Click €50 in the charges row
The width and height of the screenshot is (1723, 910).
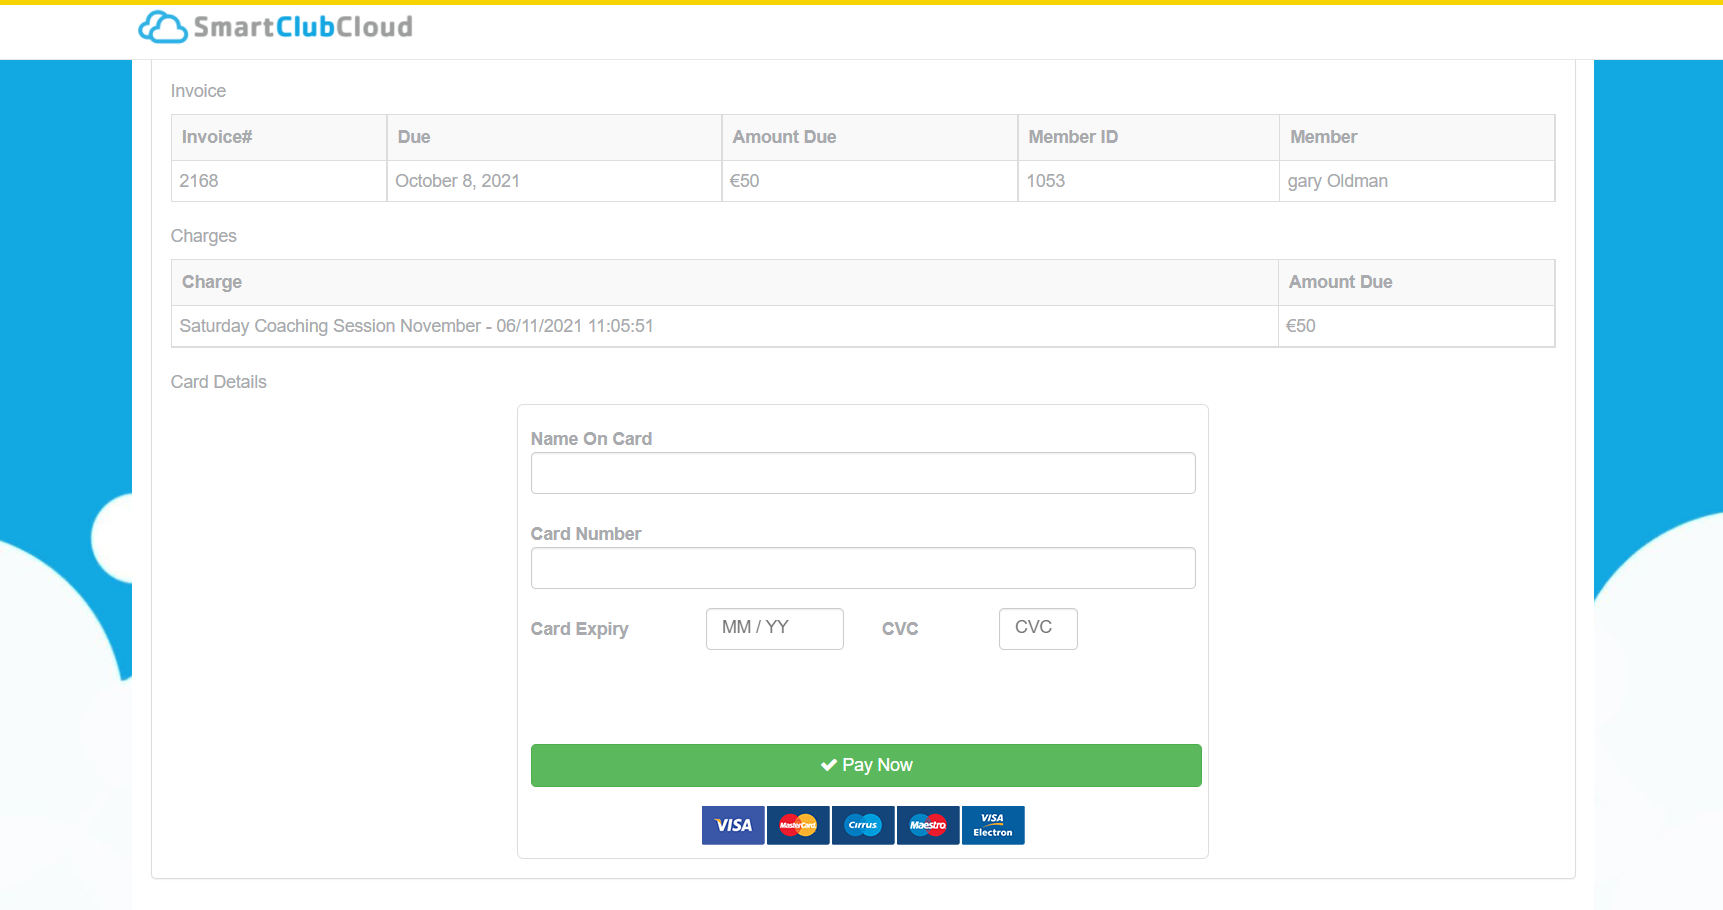[x=1300, y=326]
